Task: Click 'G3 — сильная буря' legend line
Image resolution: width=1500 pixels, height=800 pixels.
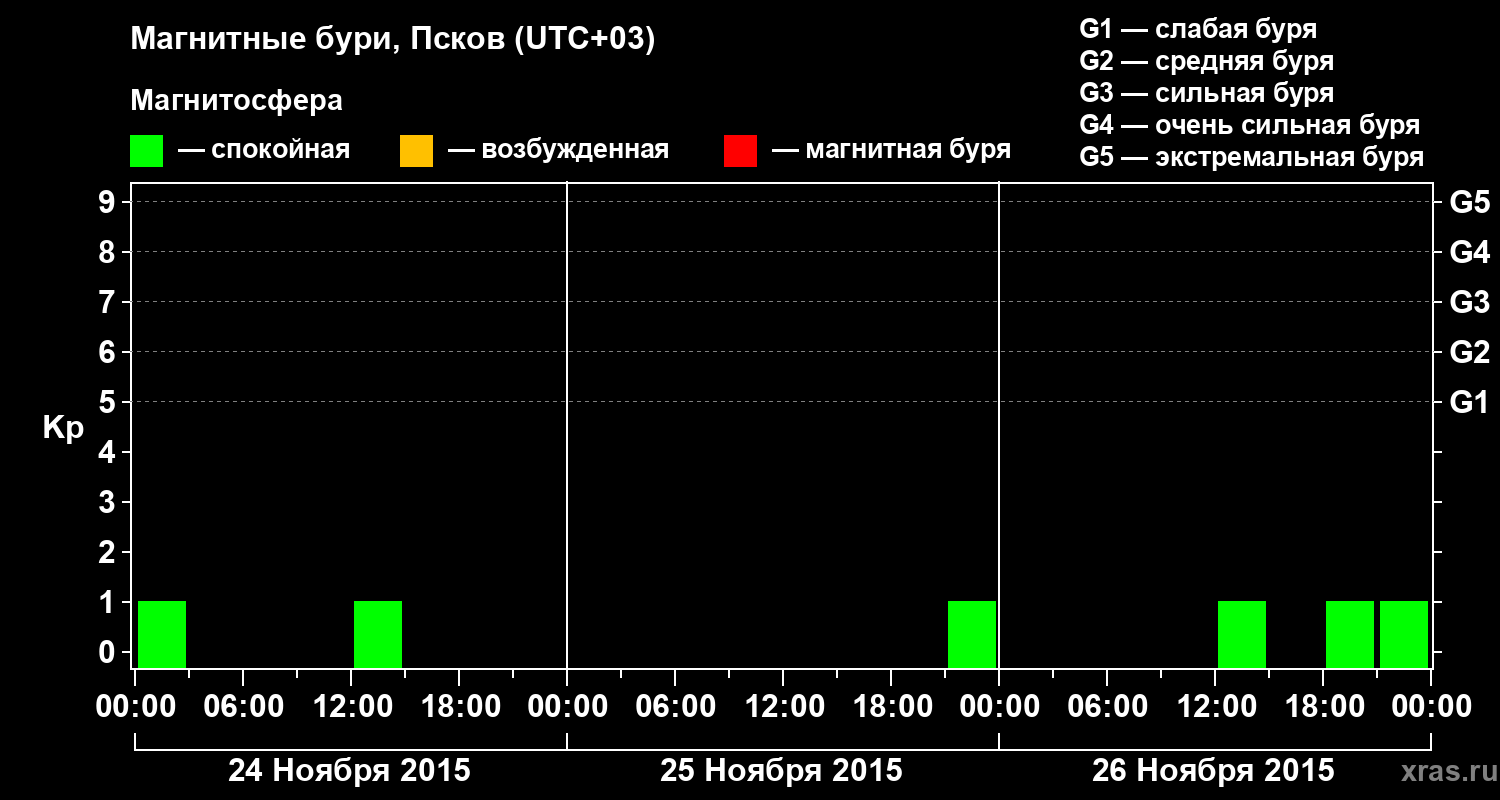Action: click(1206, 93)
